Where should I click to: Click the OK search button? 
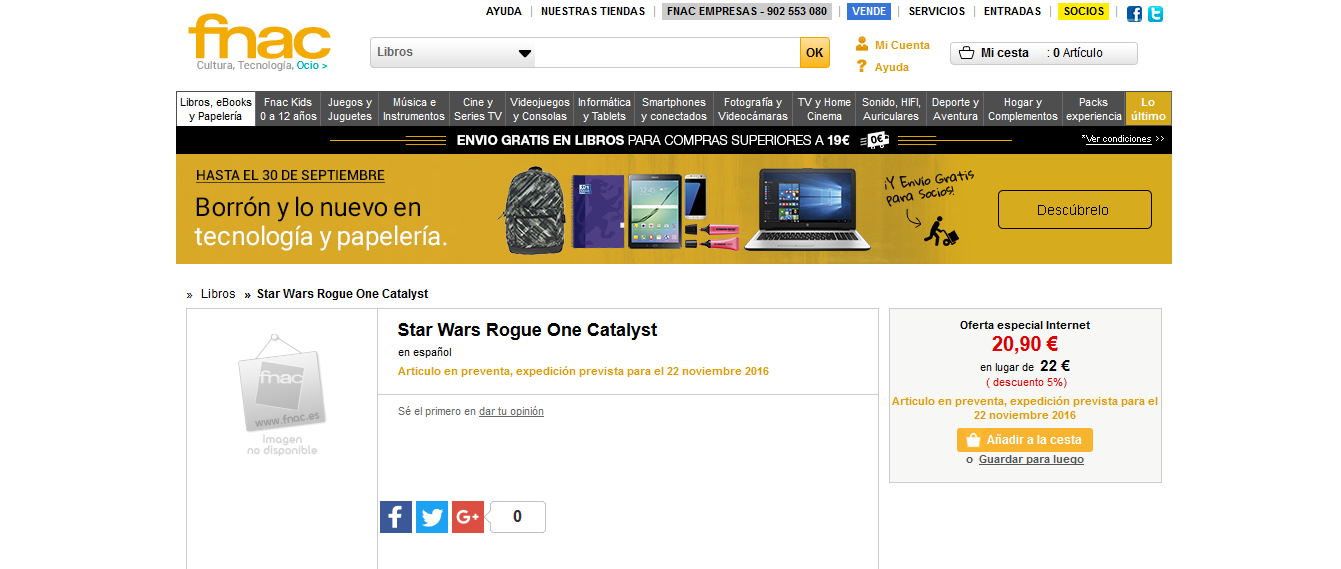coord(815,53)
